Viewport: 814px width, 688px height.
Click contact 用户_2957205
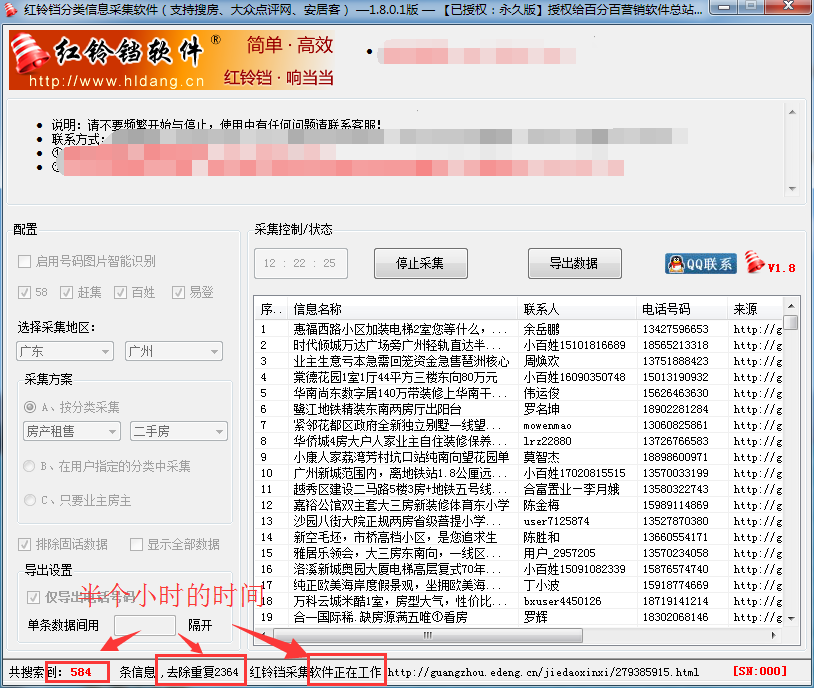(x=560, y=554)
